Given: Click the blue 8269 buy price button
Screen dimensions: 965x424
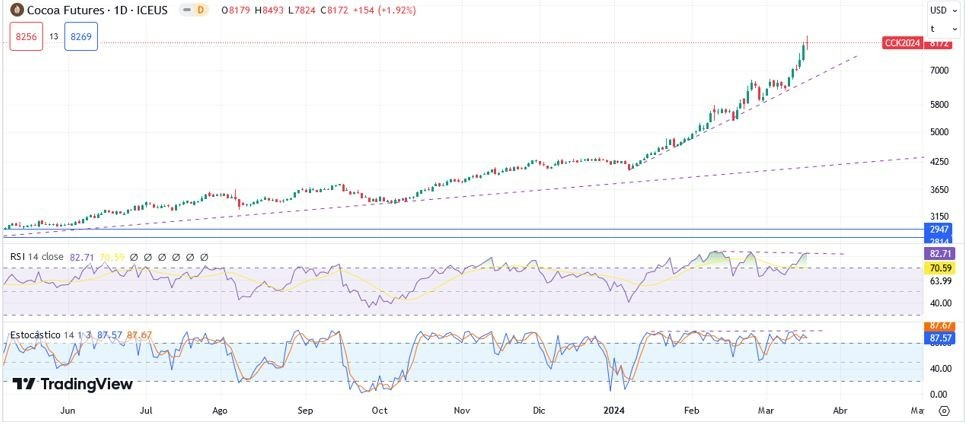Looking at the screenshot, I should (x=81, y=36).
